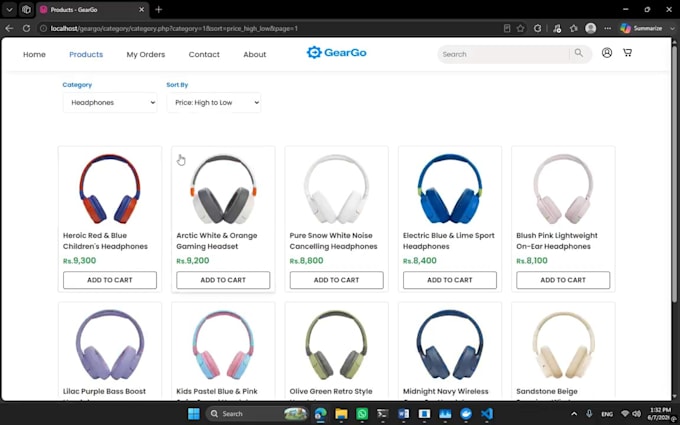This screenshot has height=425, width=680.
Task: Select the Products menu item
Action: 86,55
